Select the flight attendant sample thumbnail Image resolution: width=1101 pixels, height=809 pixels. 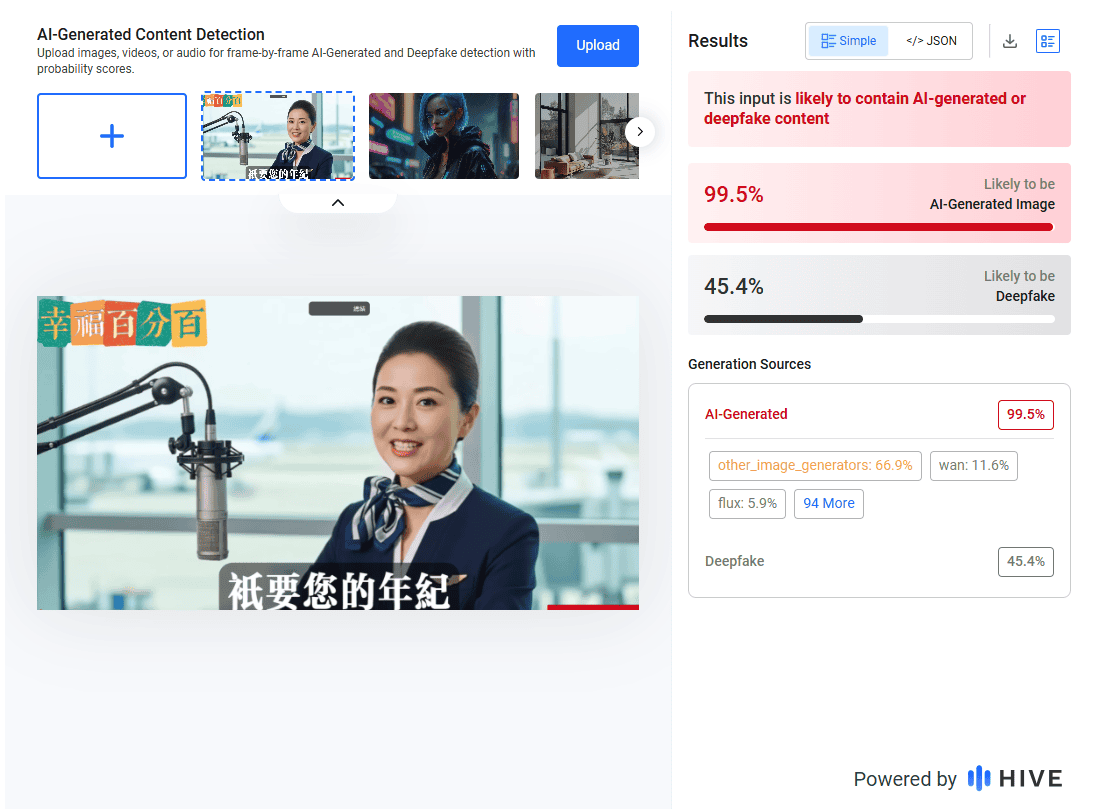point(278,136)
